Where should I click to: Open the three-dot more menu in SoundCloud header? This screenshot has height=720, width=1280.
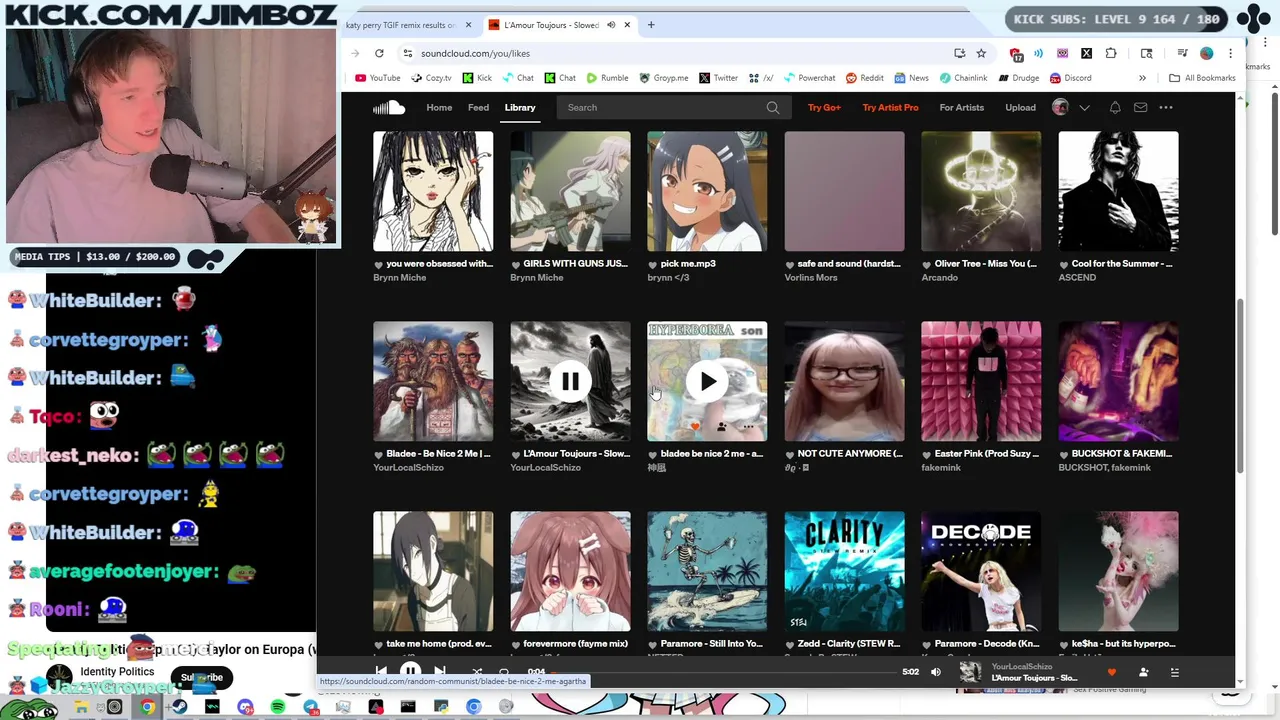(1166, 108)
